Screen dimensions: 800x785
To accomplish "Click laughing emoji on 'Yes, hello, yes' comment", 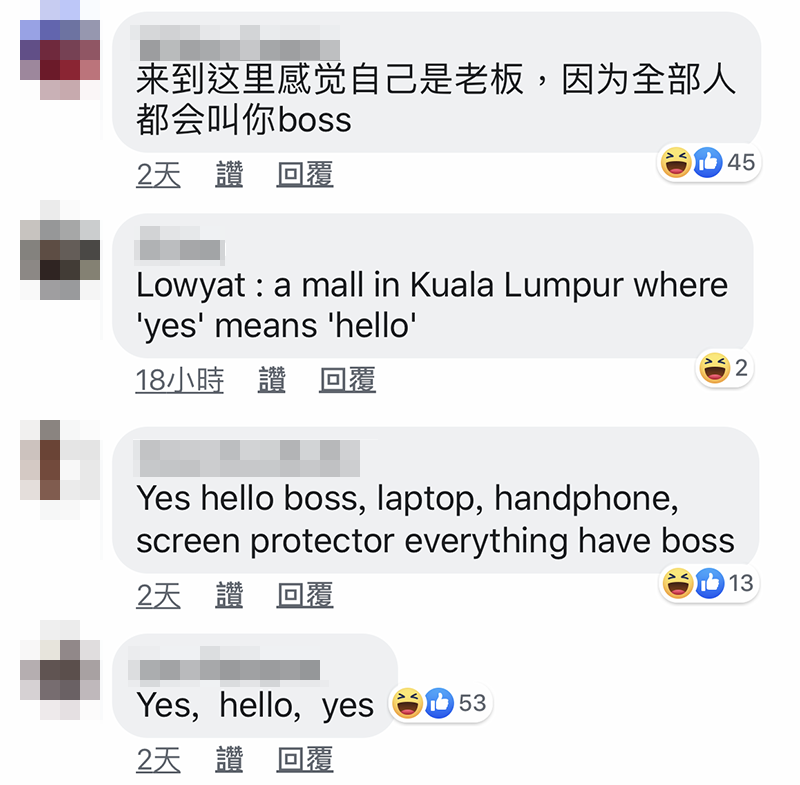I will point(407,703).
